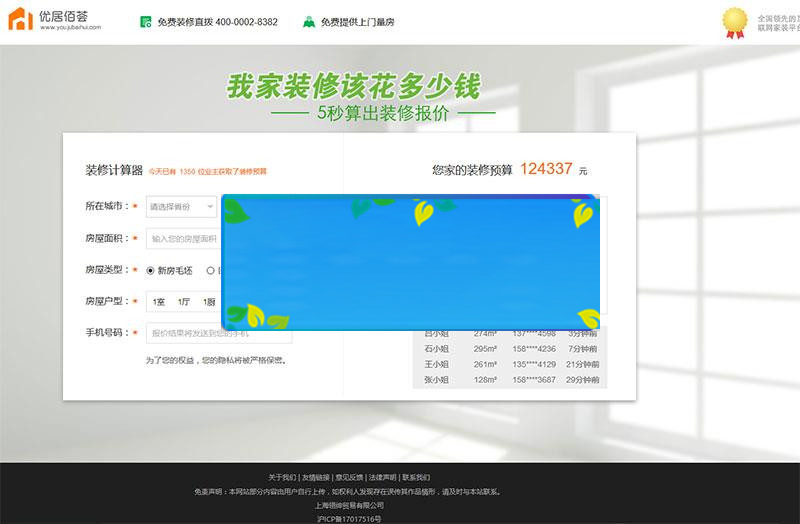Click the green house measurement icon
This screenshot has height=524, width=800.
point(309,22)
